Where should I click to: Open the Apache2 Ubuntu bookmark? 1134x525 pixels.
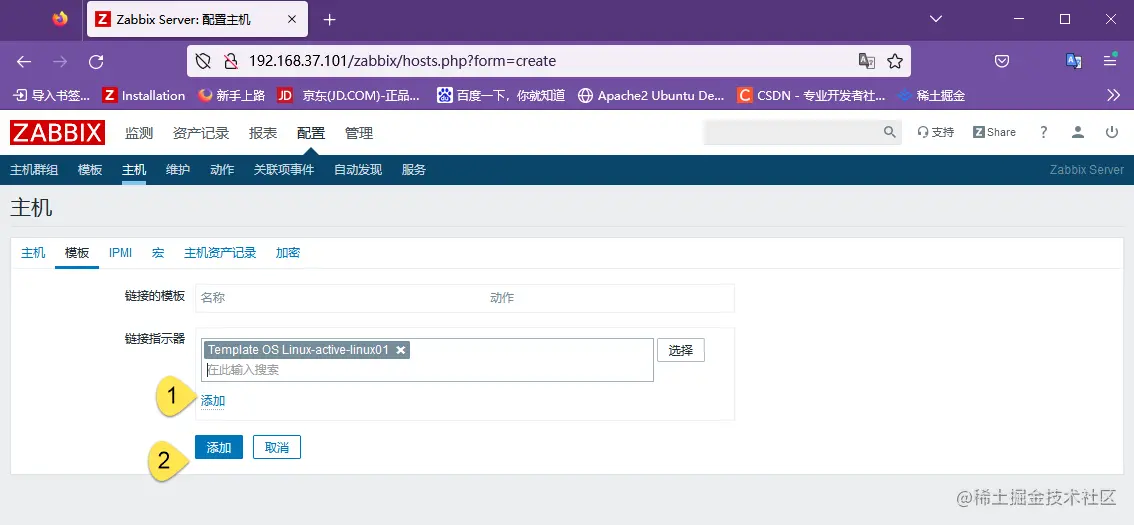651,95
